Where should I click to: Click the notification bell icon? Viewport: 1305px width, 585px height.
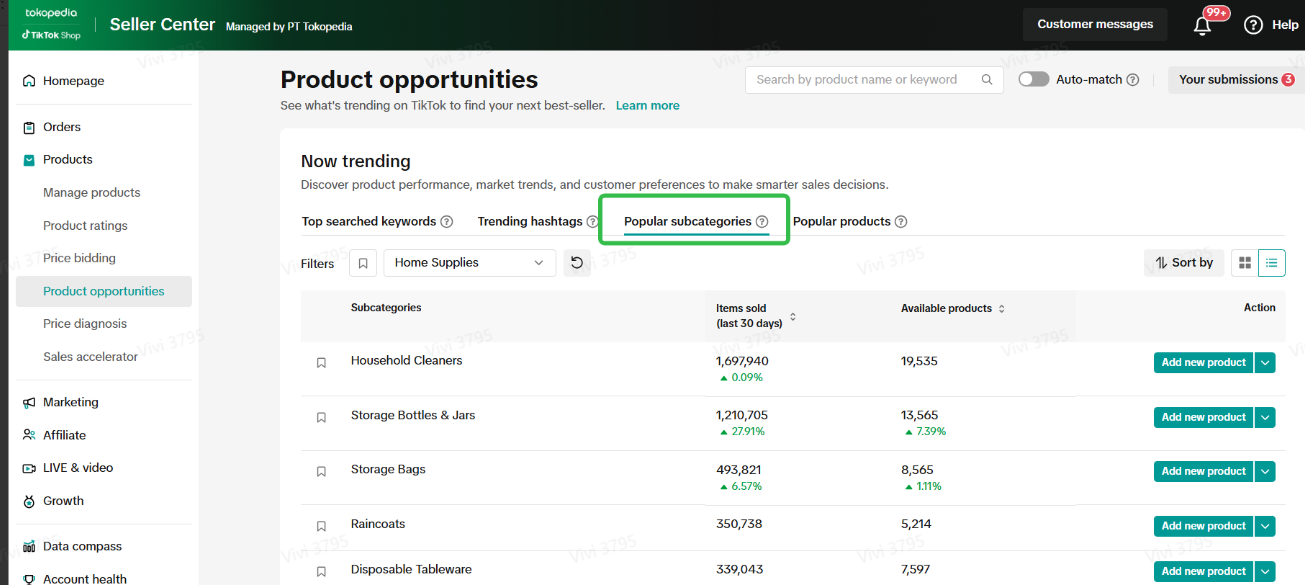click(1203, 26)
